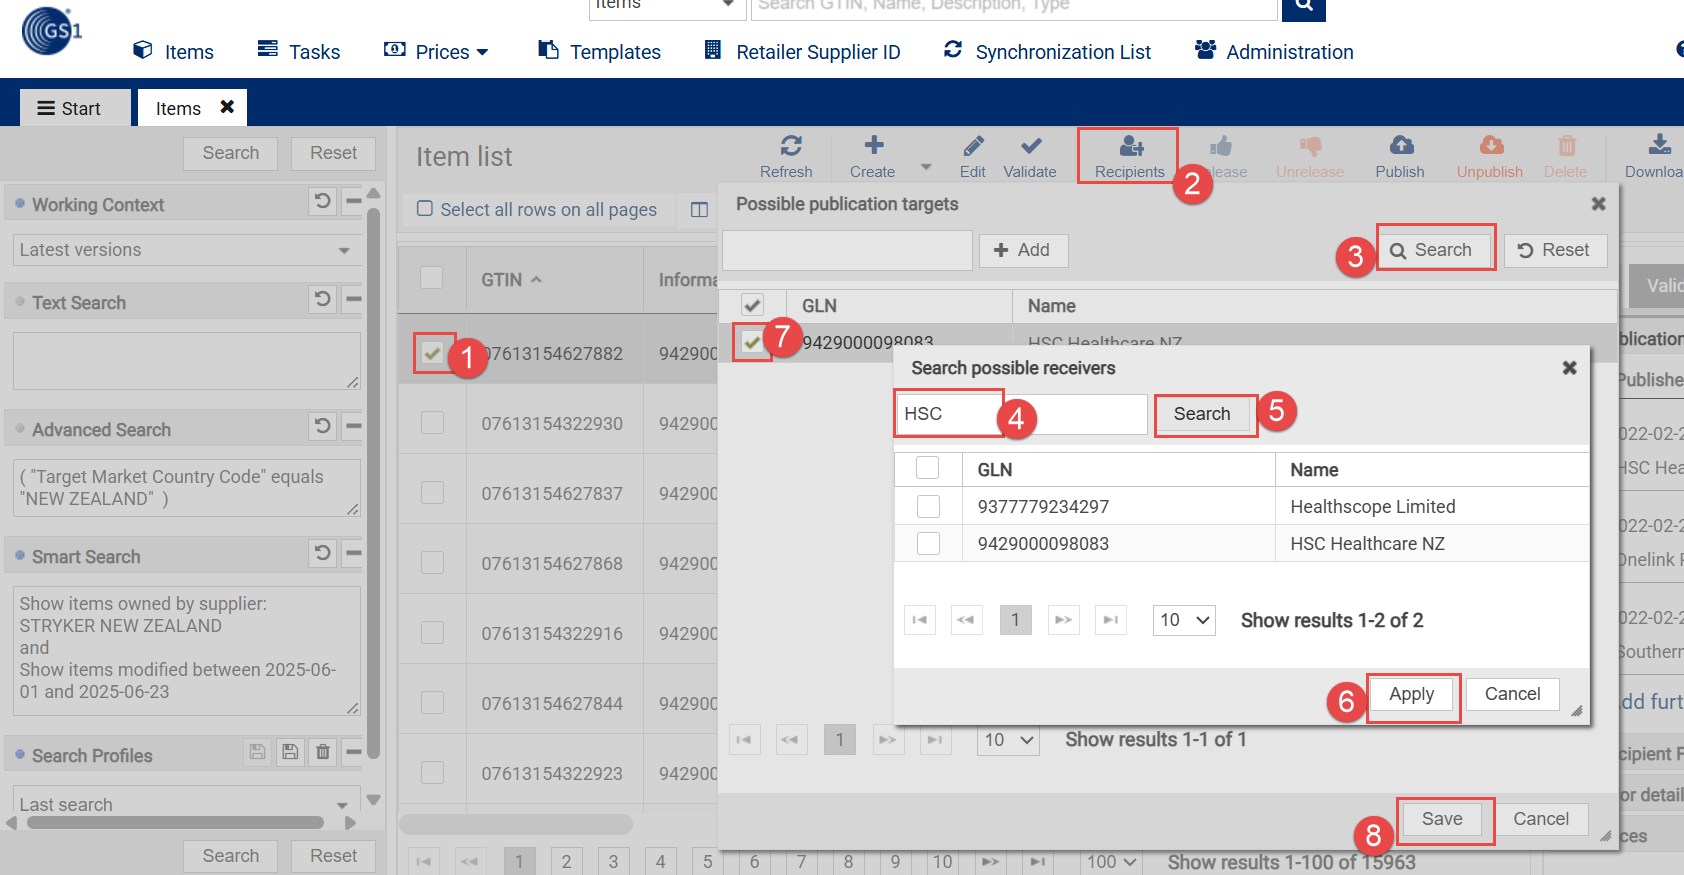Check Healthscope Limited receiver row
Screen dimensions: 1684x875
click(x=928, y=506)
